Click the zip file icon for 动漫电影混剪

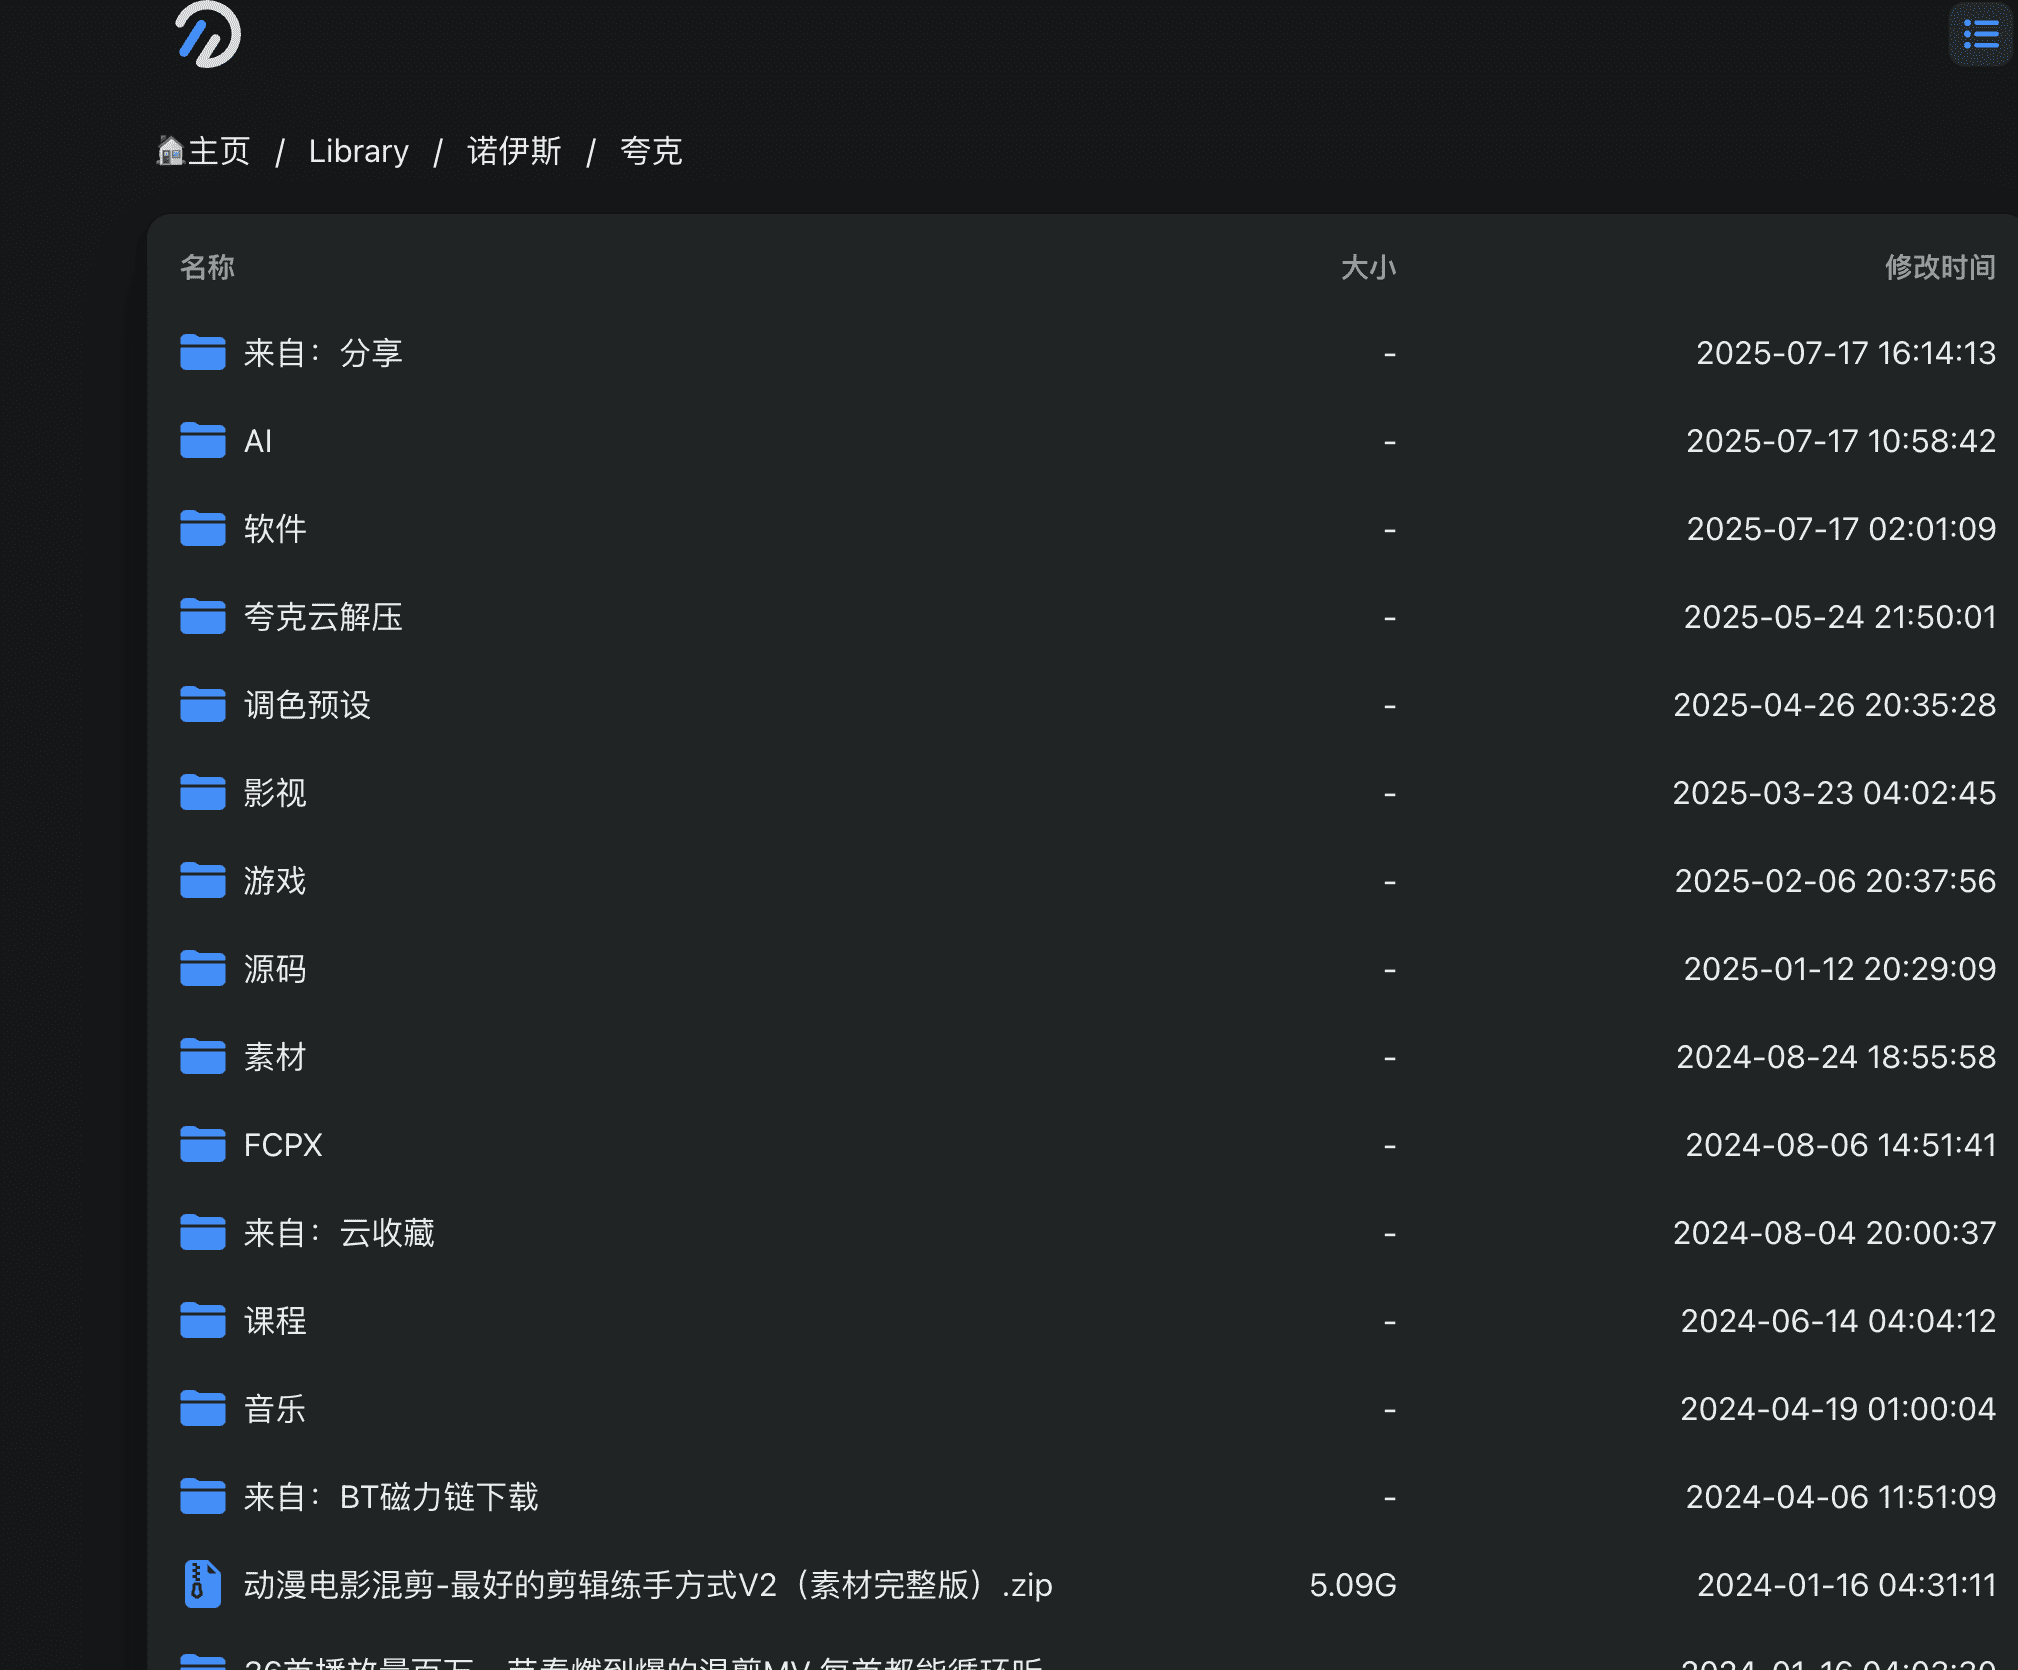(x=203, y=1585)
